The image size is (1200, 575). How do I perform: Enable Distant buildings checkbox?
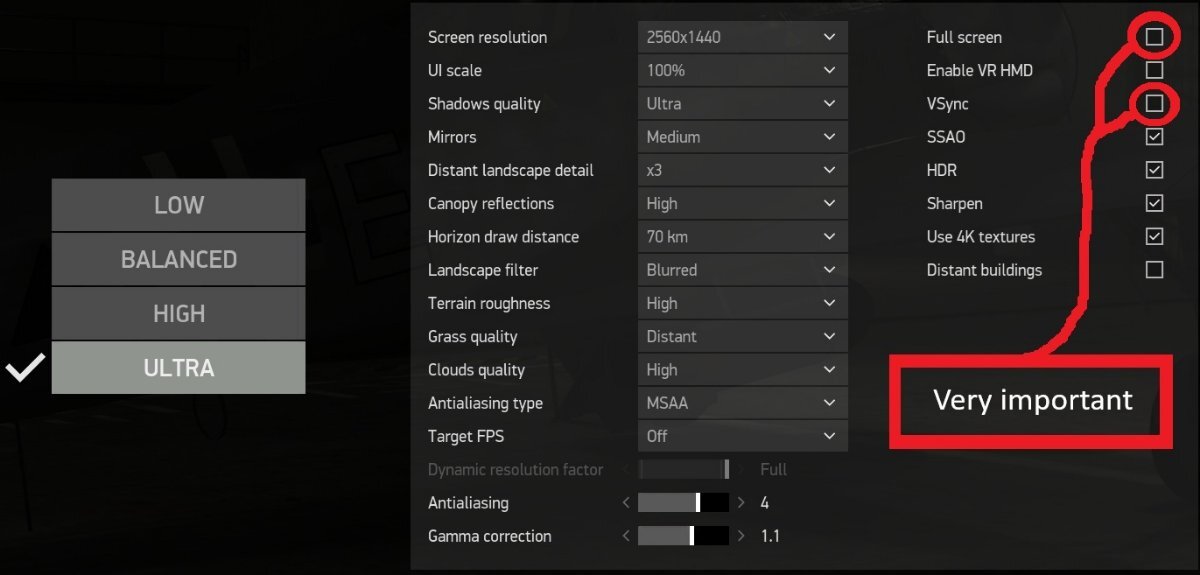pos(1154,270)
